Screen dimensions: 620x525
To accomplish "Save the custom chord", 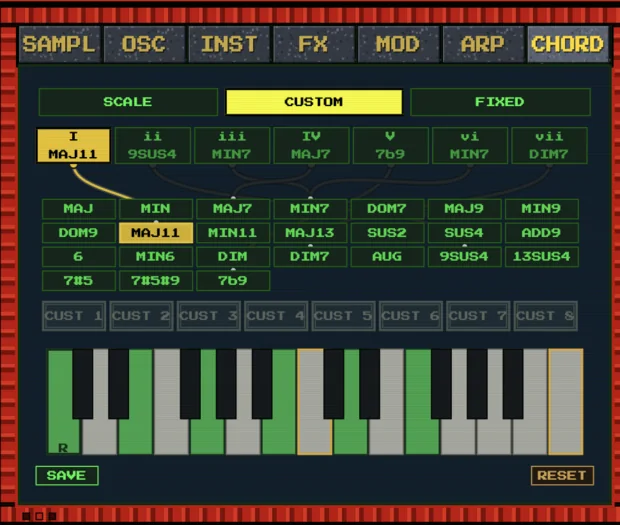I will (x=67, y=476).
